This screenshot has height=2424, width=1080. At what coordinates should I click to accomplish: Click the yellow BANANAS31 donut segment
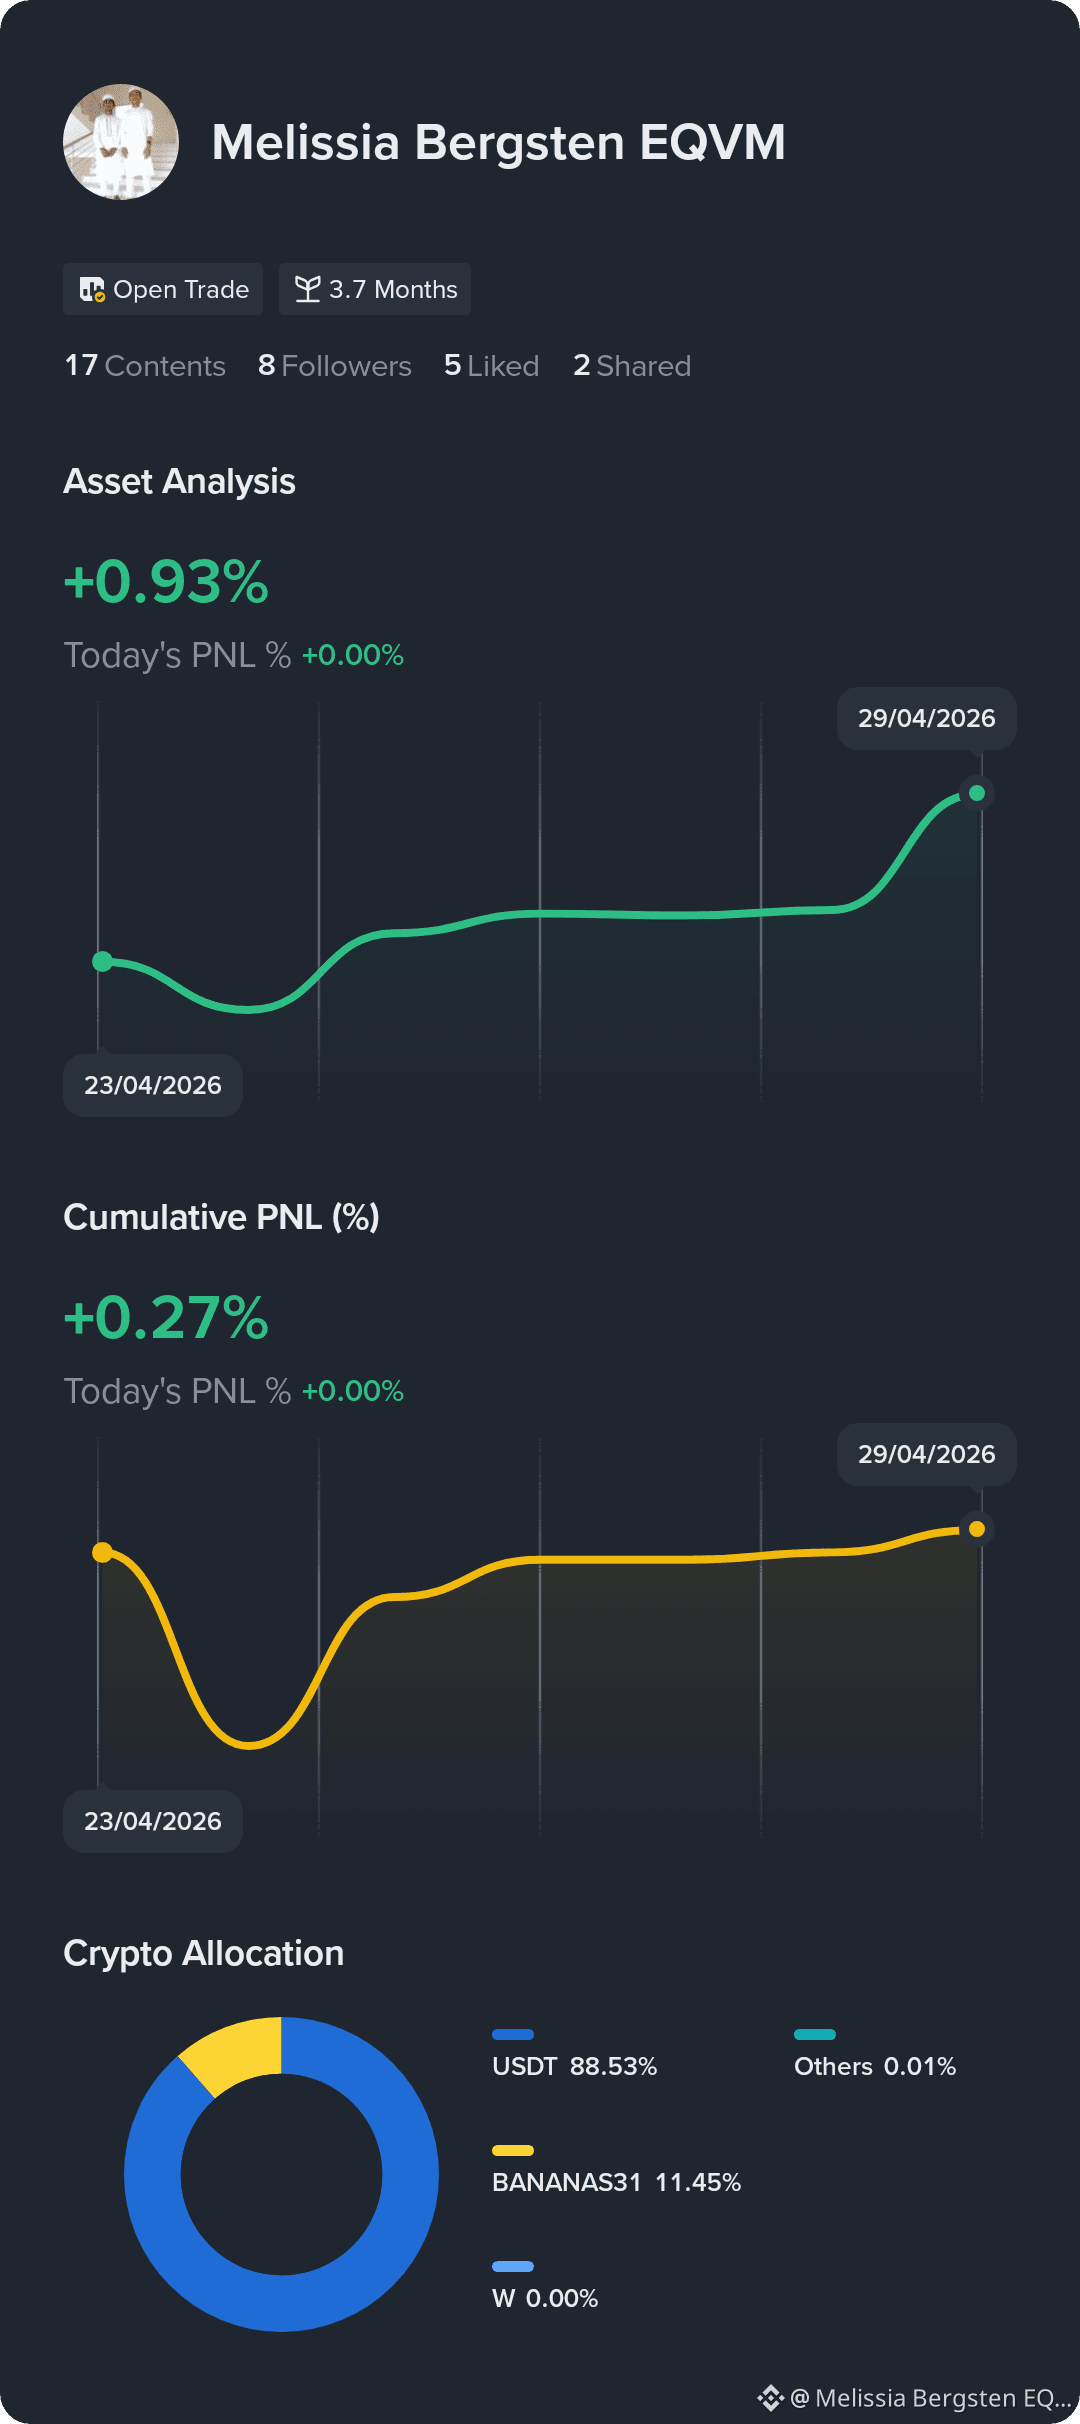(238, 2054)
